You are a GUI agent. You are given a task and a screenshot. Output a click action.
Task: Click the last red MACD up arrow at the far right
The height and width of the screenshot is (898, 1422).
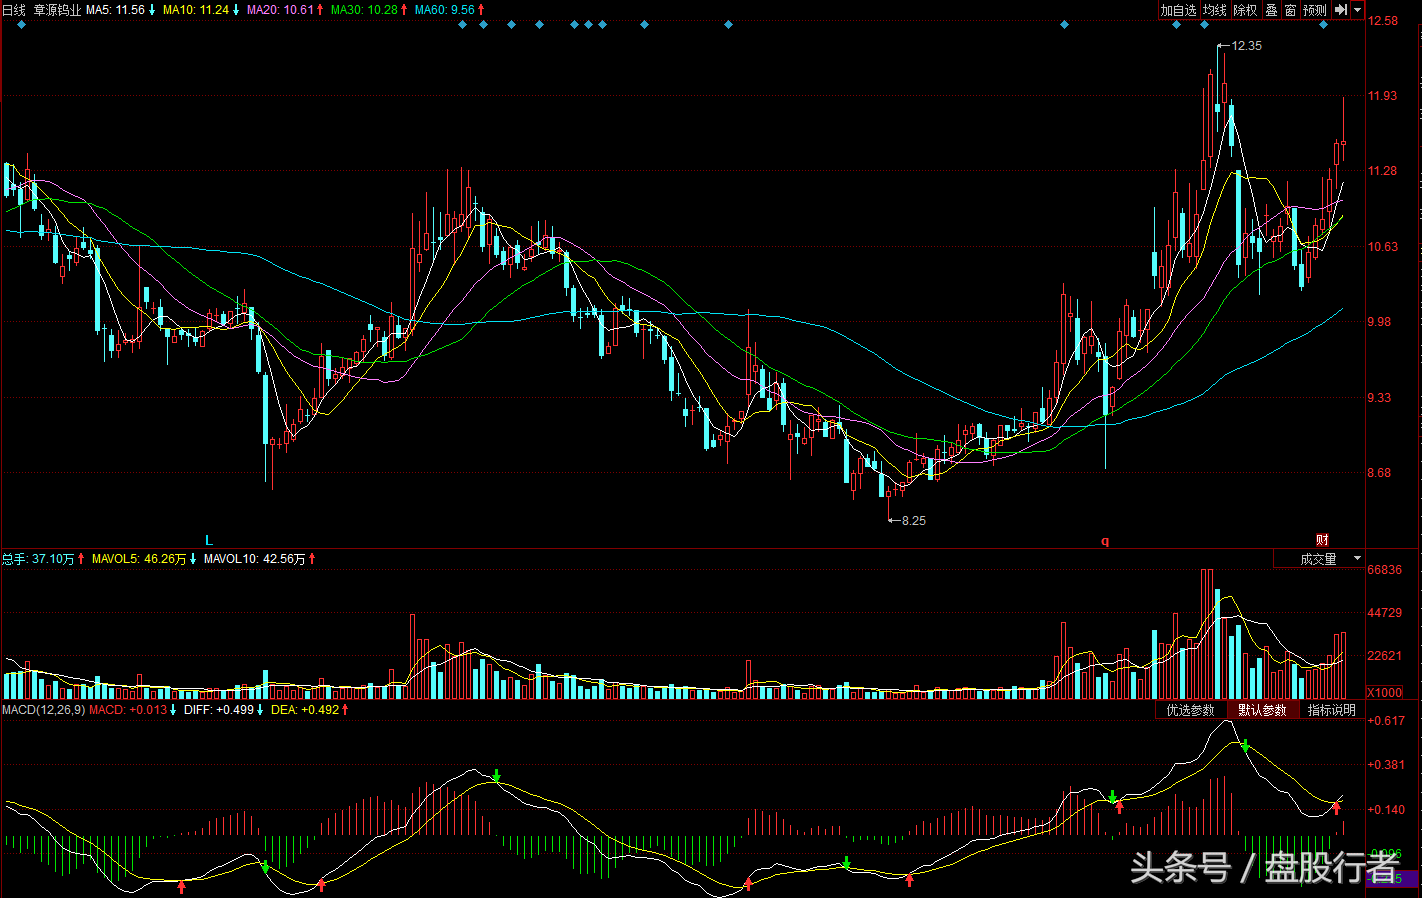1336,808
